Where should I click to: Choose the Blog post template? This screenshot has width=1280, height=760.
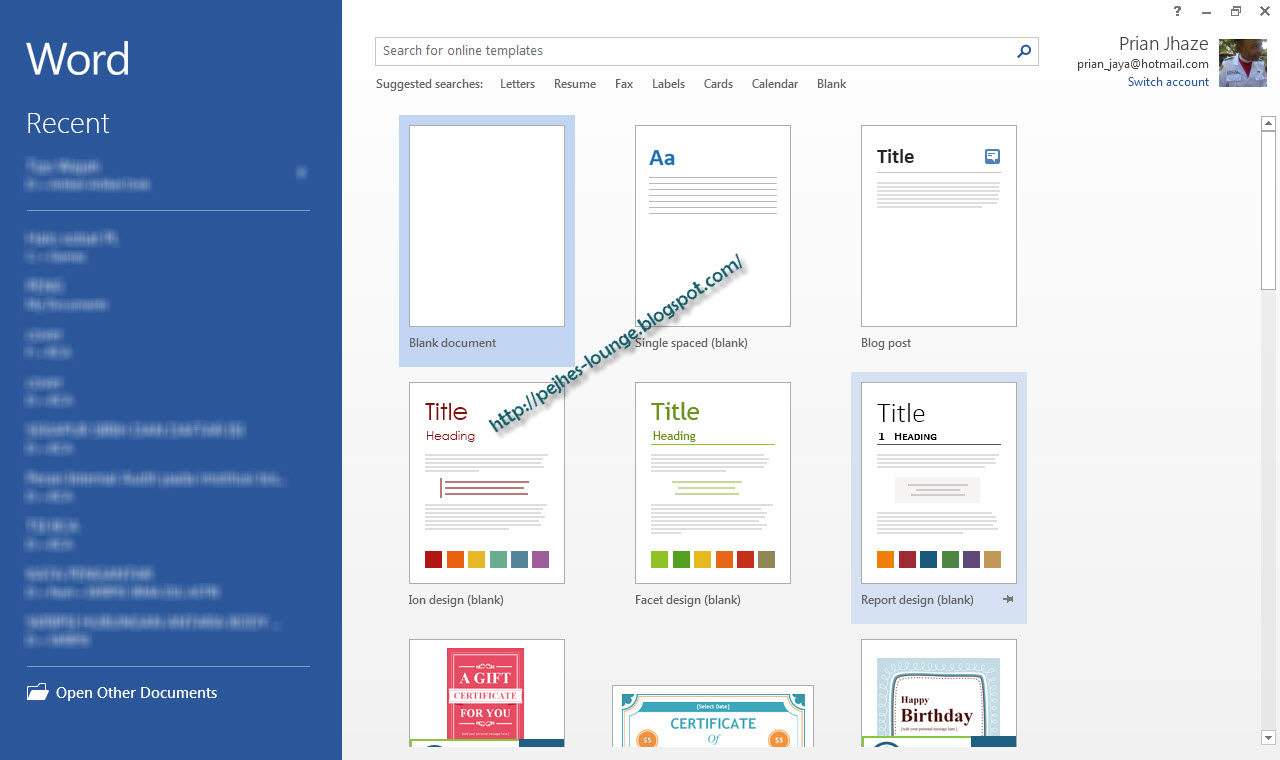tap(939, 226)
